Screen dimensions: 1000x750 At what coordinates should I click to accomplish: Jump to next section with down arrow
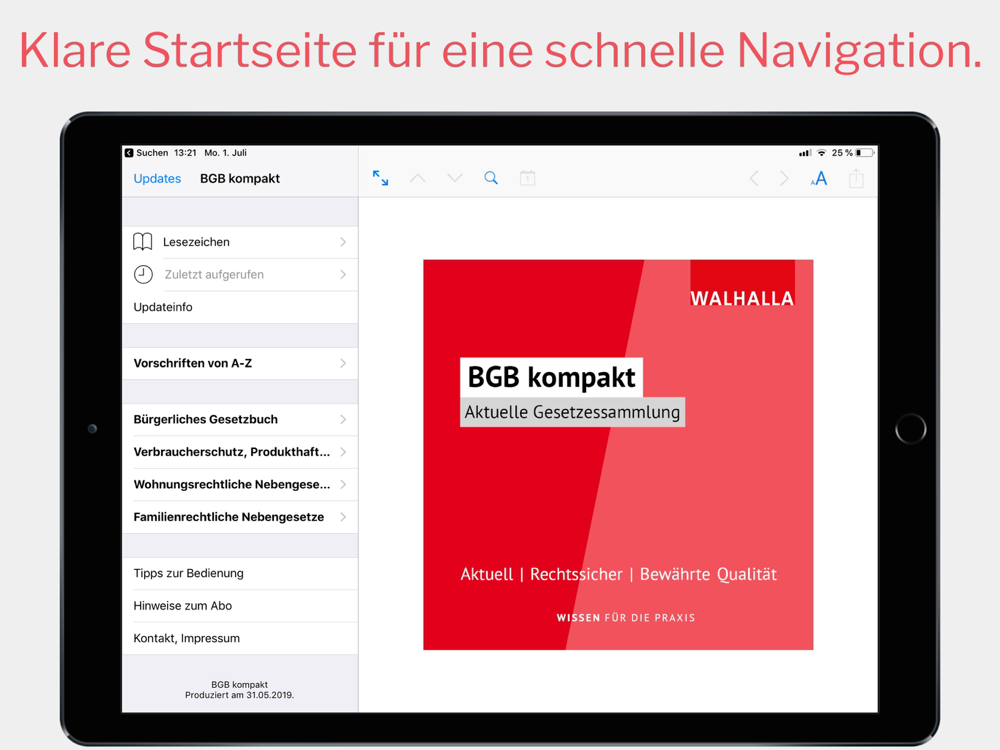(455, 178)
